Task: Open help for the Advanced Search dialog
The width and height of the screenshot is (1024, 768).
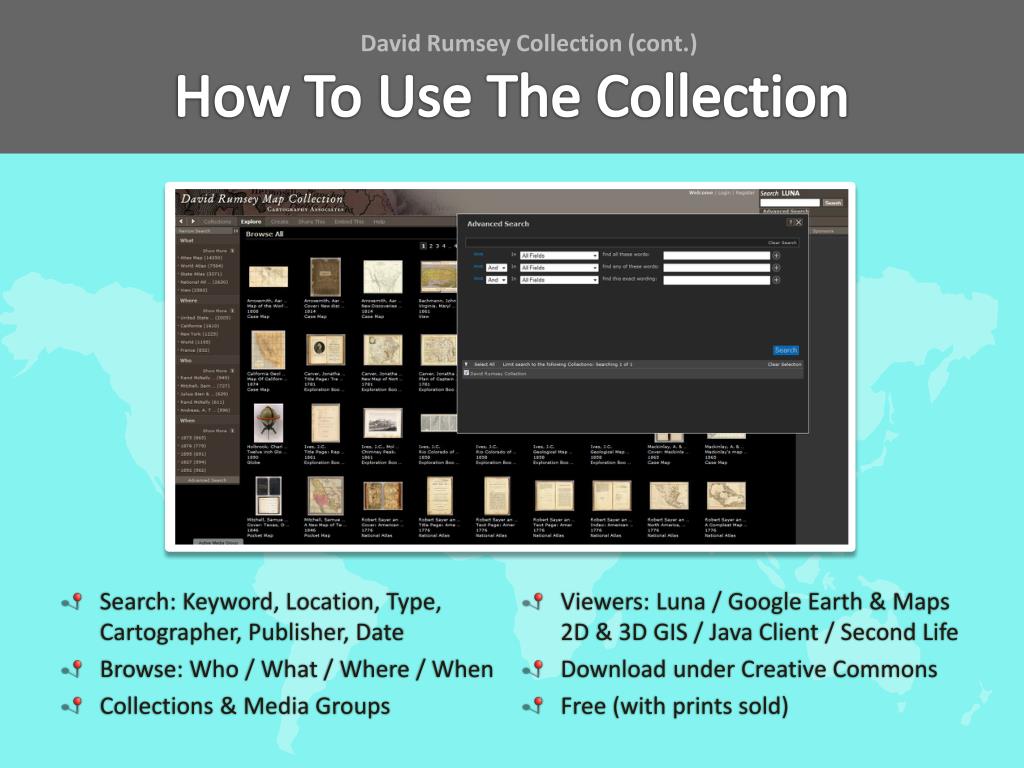Action: point(790,223)
